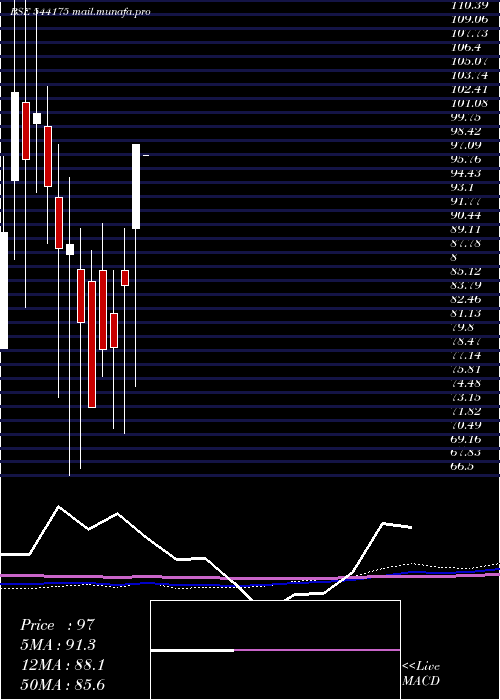Click the 89.11 axis value
This screenshot has width=500, height=700.
coord(466,229)
